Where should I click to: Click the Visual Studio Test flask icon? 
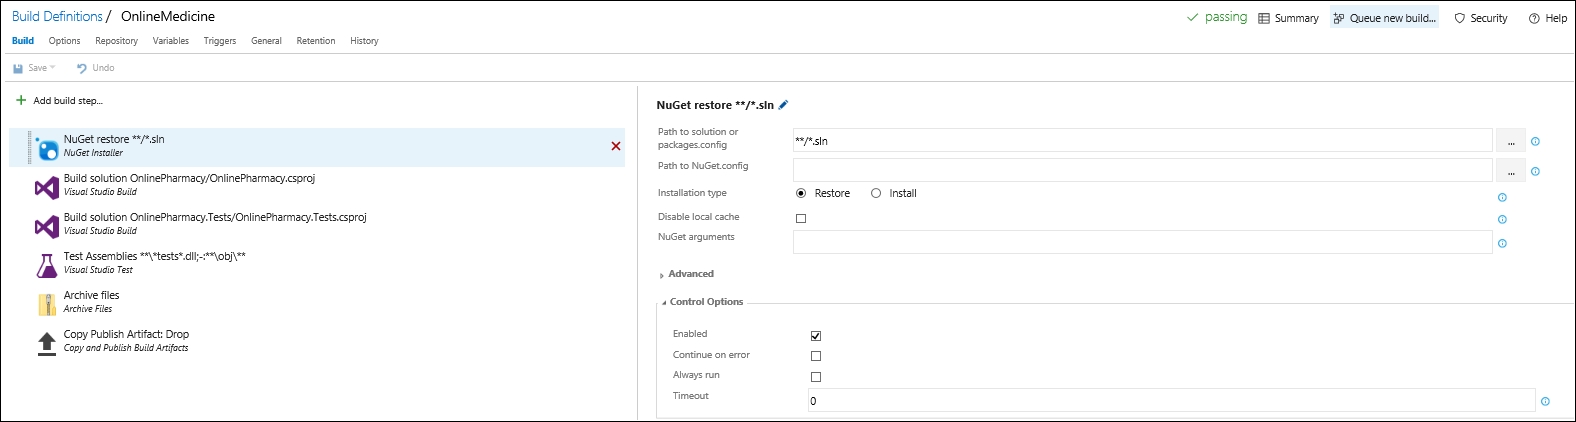point(47,265)
